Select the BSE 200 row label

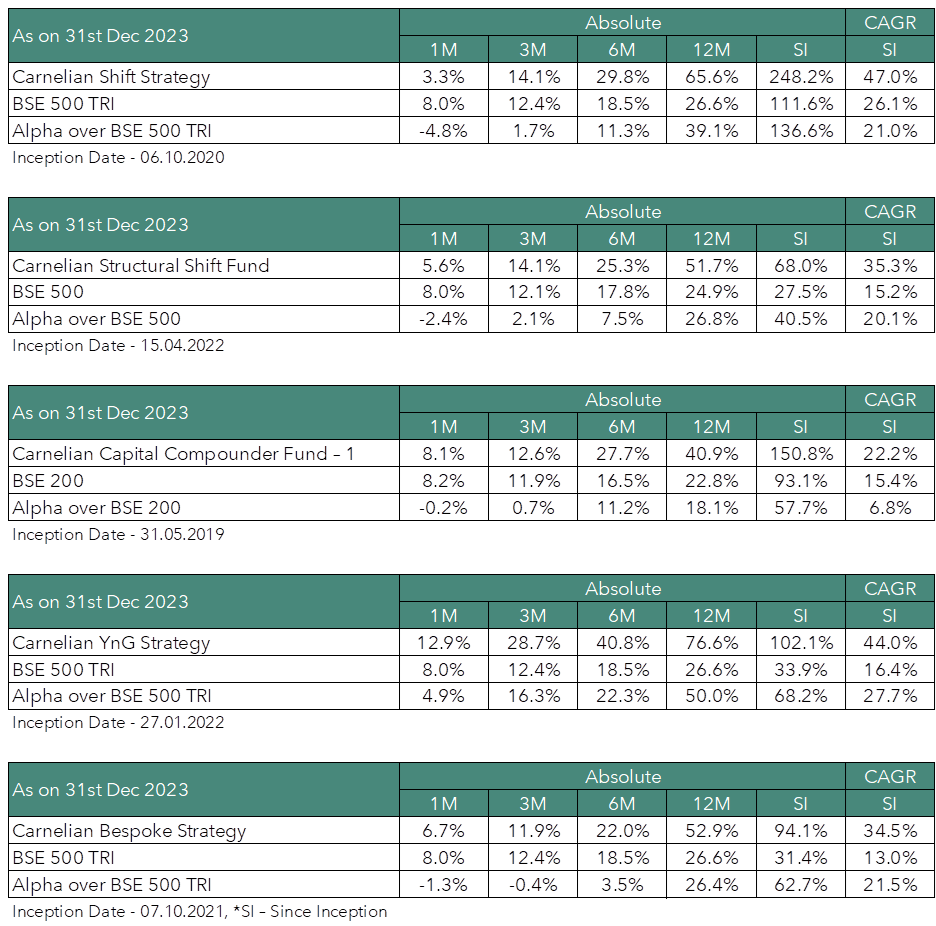pos(48,481)
